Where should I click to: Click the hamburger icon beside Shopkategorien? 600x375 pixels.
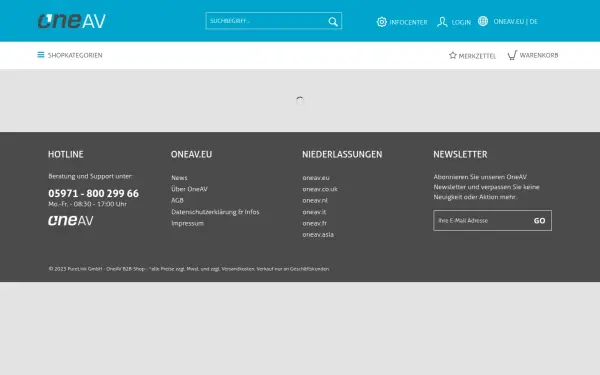point(41,55)
